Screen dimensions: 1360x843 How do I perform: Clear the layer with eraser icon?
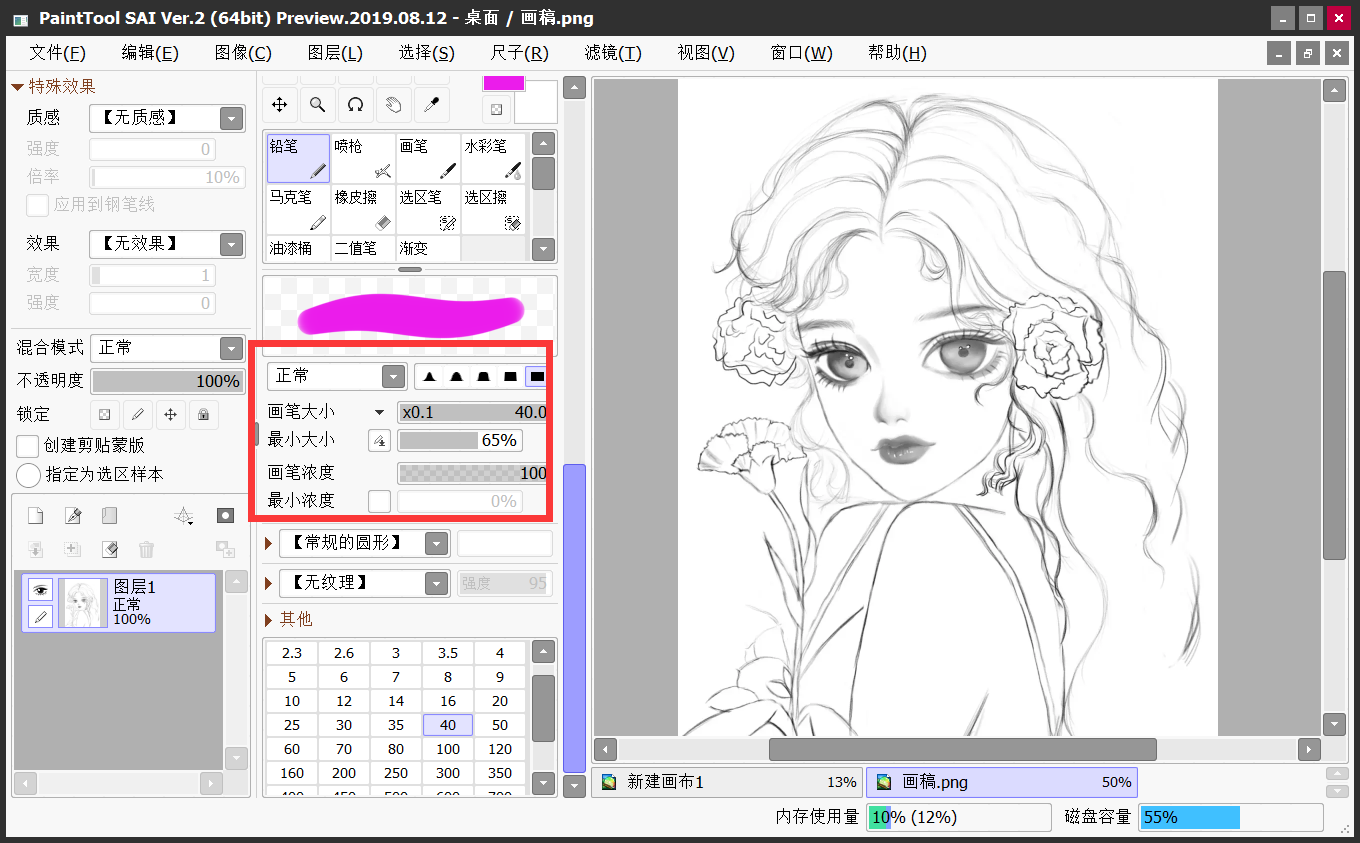coord(110,549)
